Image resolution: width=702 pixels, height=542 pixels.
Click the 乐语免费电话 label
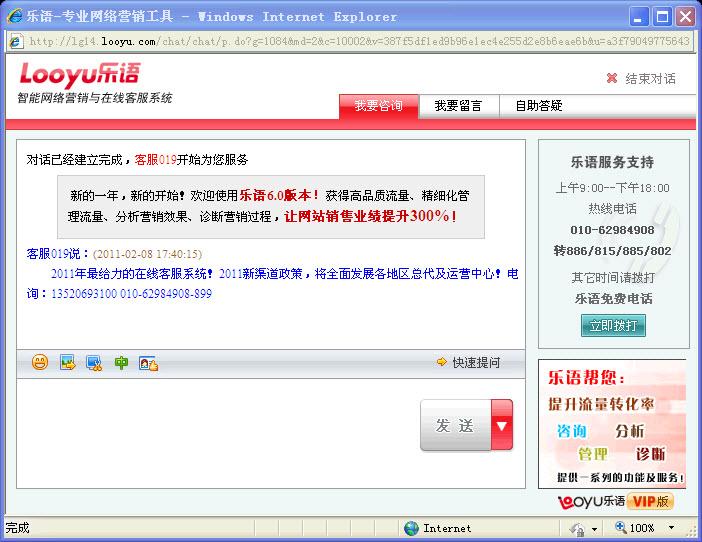[x=613, y=299]
